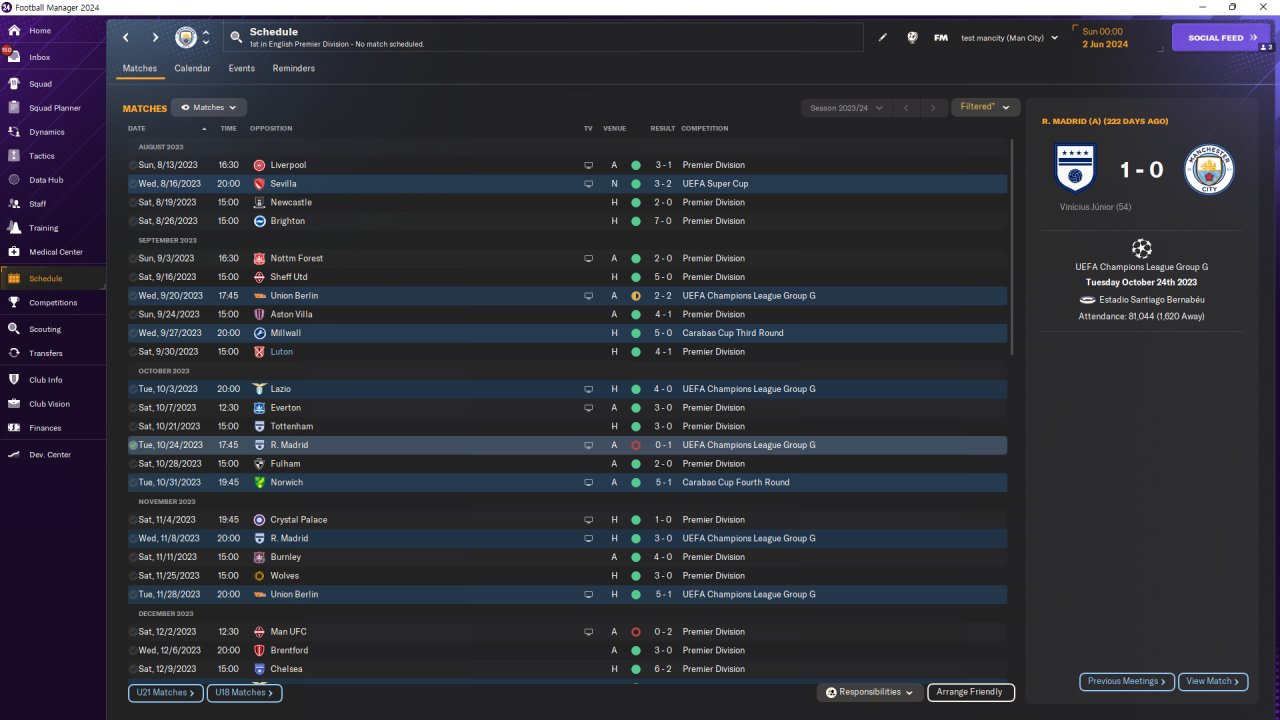The width and height of the screenshot is (1280, 720).
Task: Go to the Transfers screen
Action: [46, 353]
